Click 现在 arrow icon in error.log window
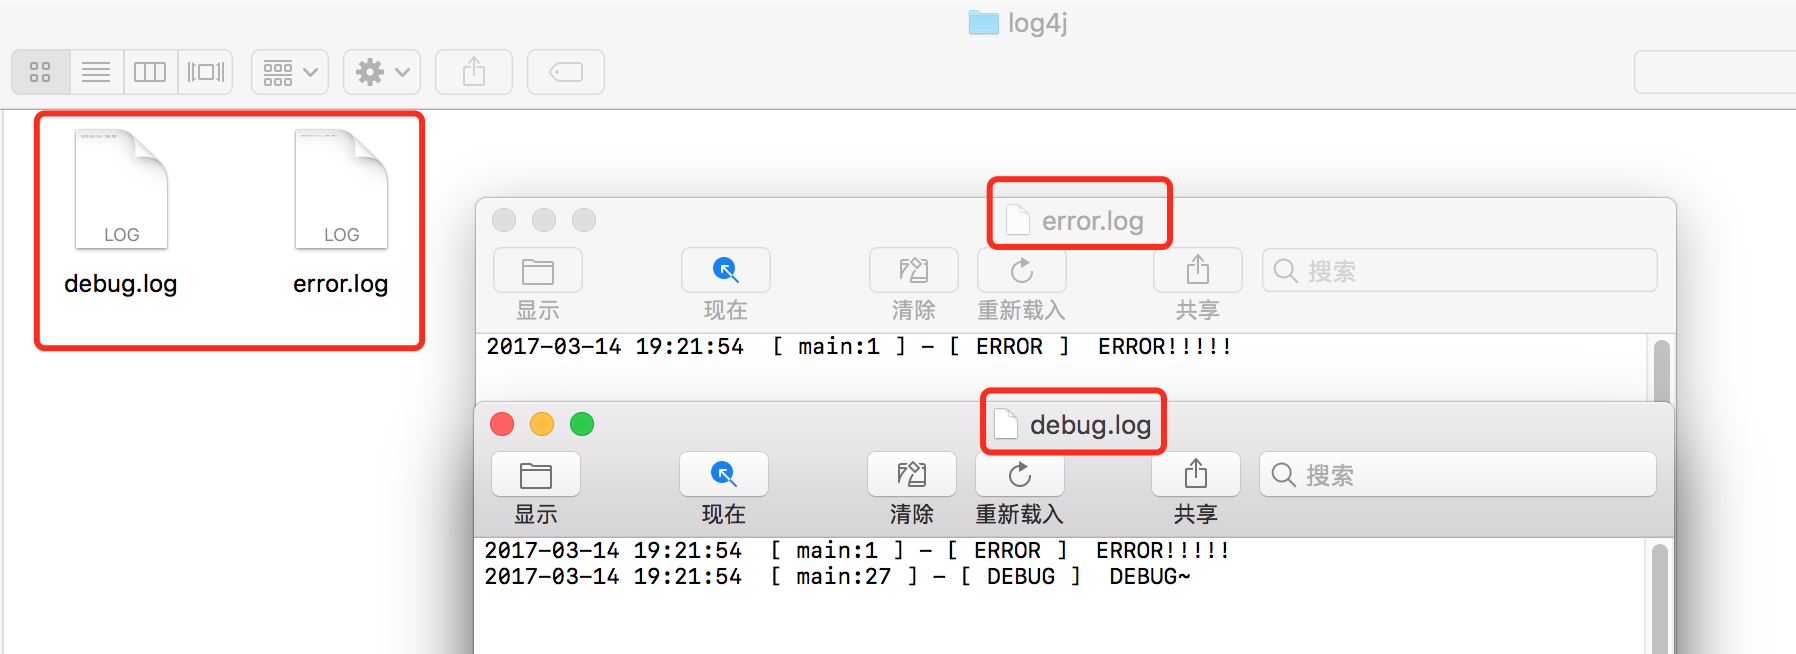 pyautogui.click(x=726, y=271)
